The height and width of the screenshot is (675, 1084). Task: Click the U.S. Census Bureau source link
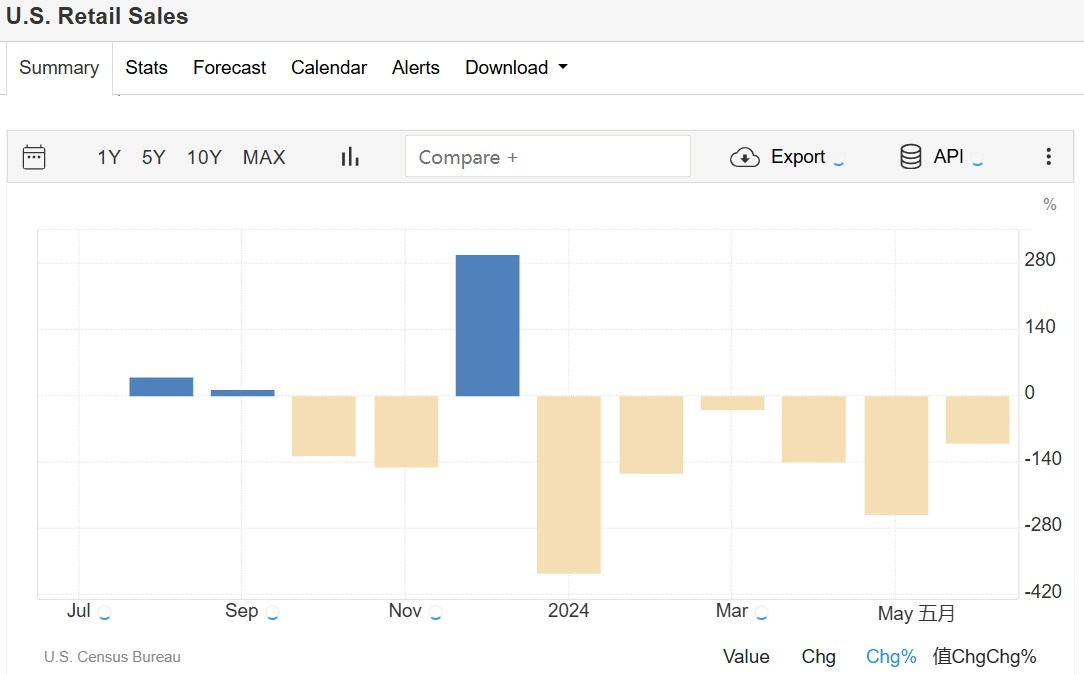tap(112, 657)
